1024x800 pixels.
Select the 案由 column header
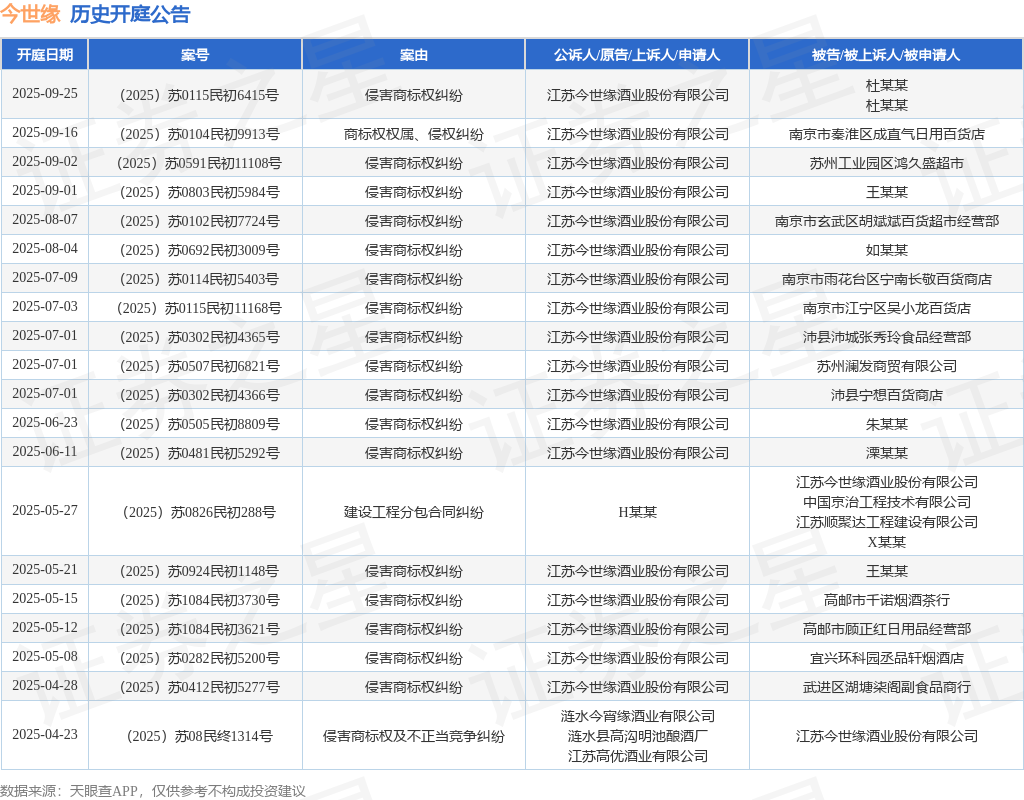coord(413,55)
